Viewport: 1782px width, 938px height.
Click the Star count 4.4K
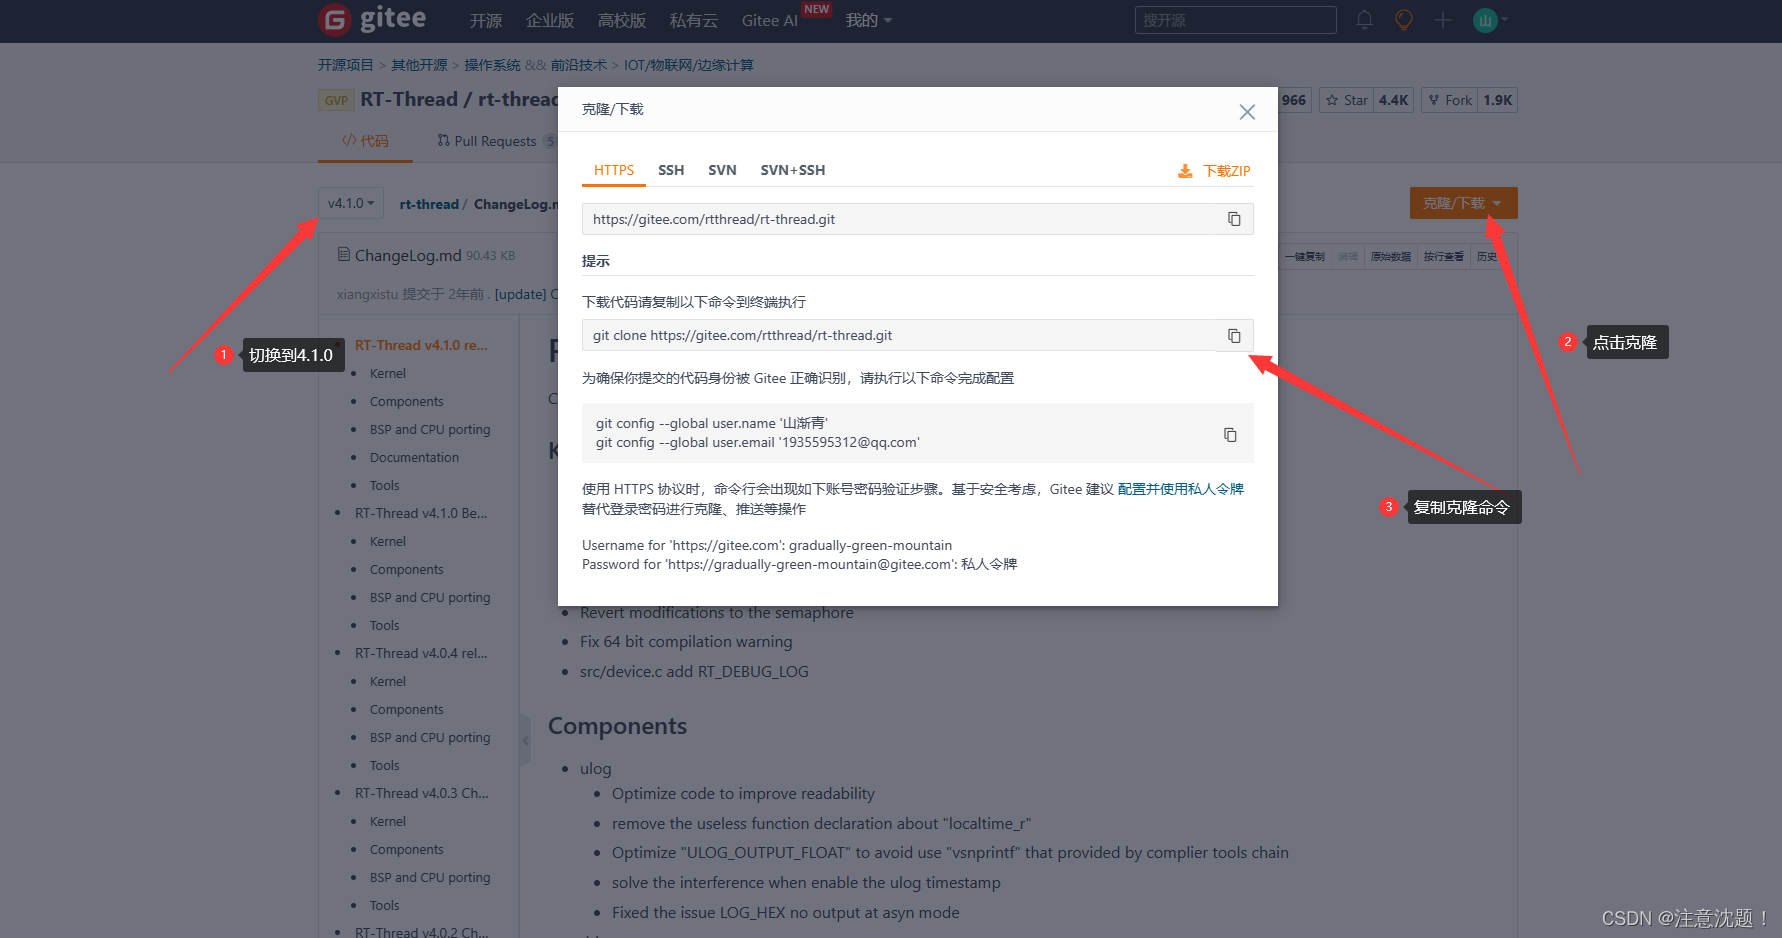(1393, 100)
